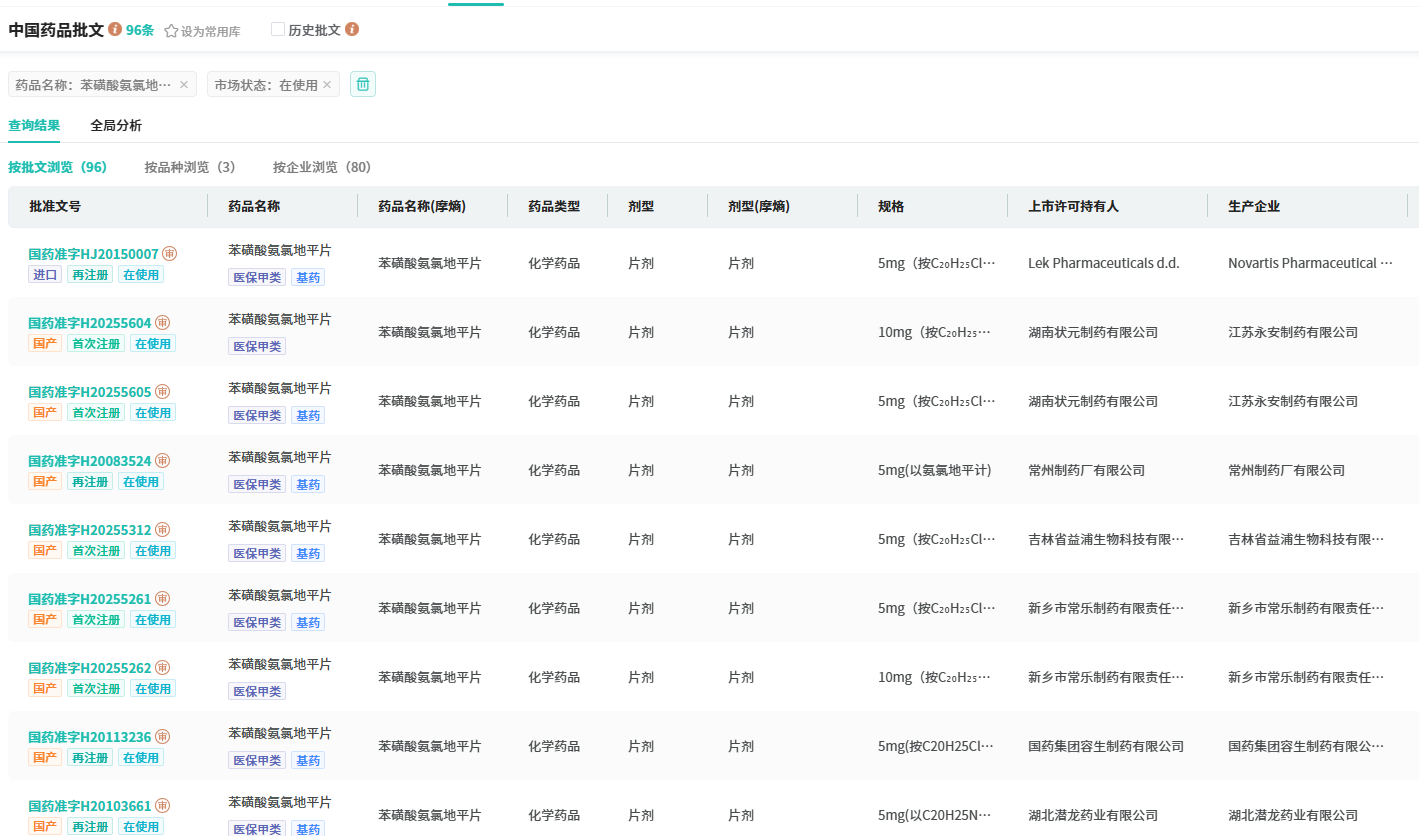Switch to 按品种浏览 (3) view
Viewport: 1419px width, 836px height.
pyautogui.click(x=190, y=167)
